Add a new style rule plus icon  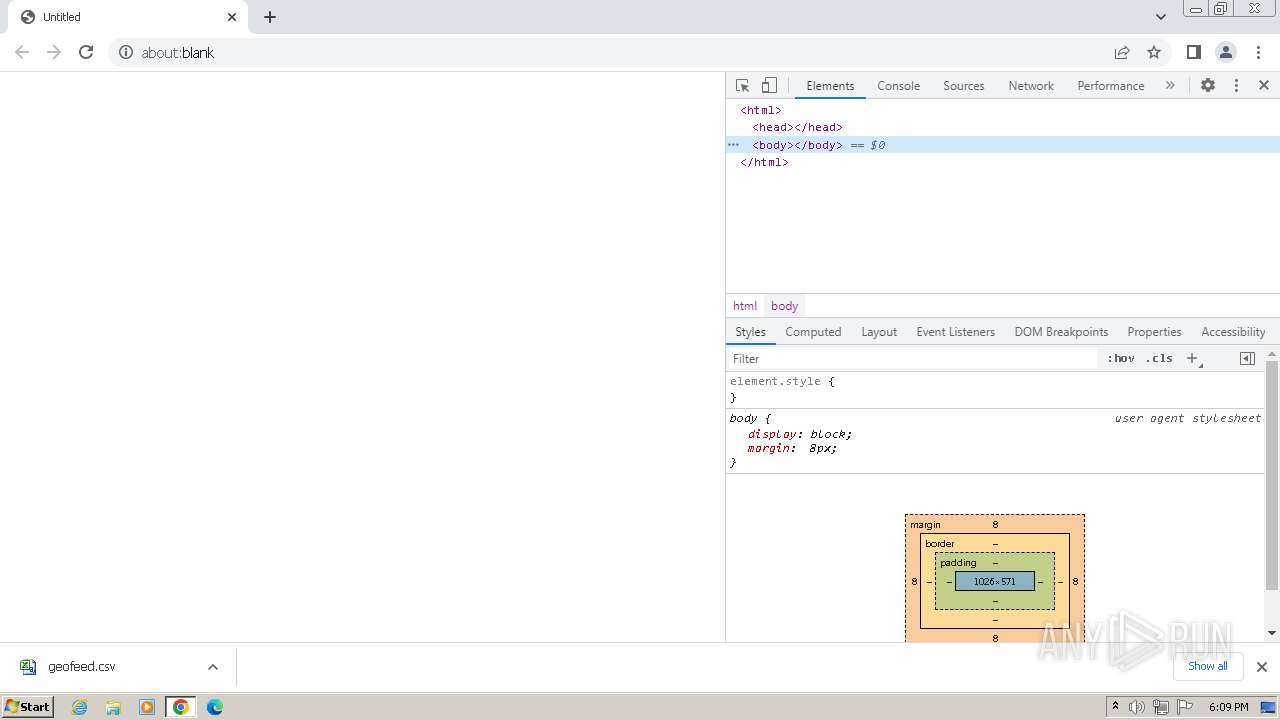pyautogui.click(x=1193, y=358)
